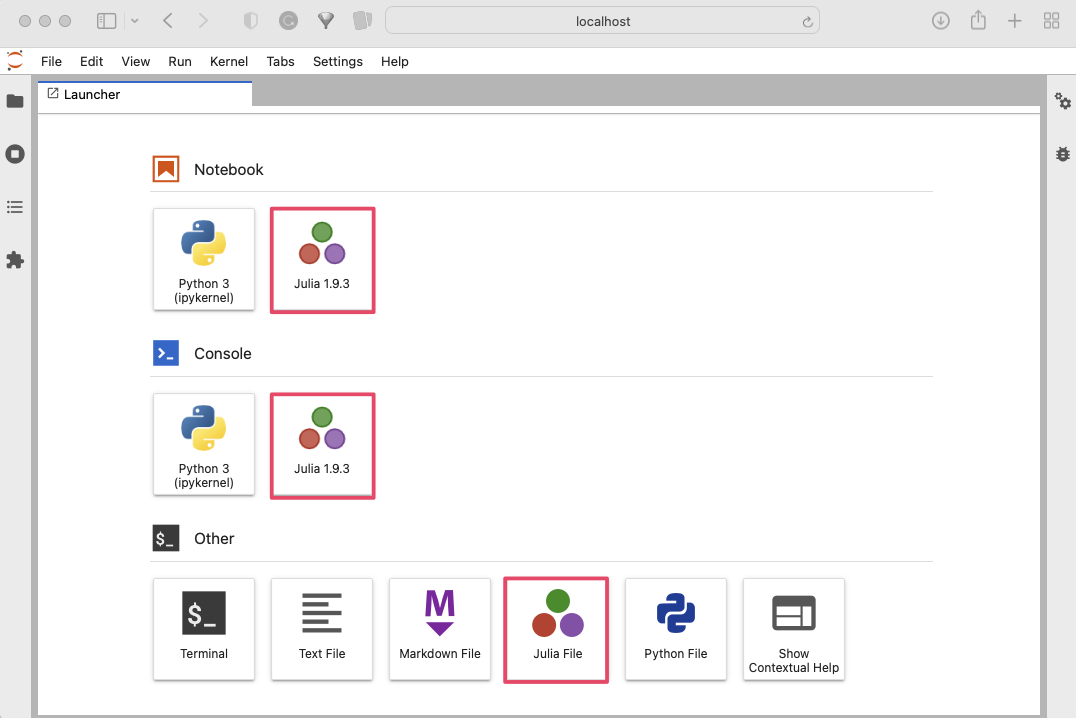Open the File menu

coord(51,61)
